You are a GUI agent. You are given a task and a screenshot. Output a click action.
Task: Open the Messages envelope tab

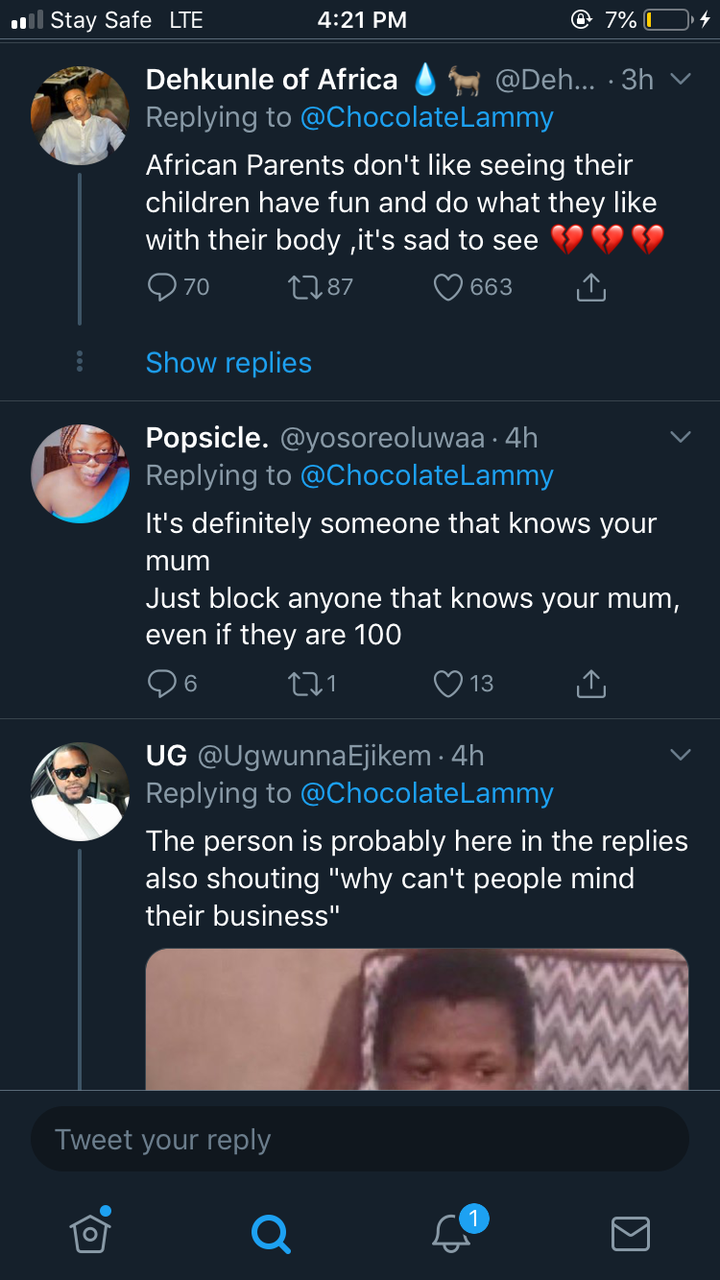(630, 1233)
